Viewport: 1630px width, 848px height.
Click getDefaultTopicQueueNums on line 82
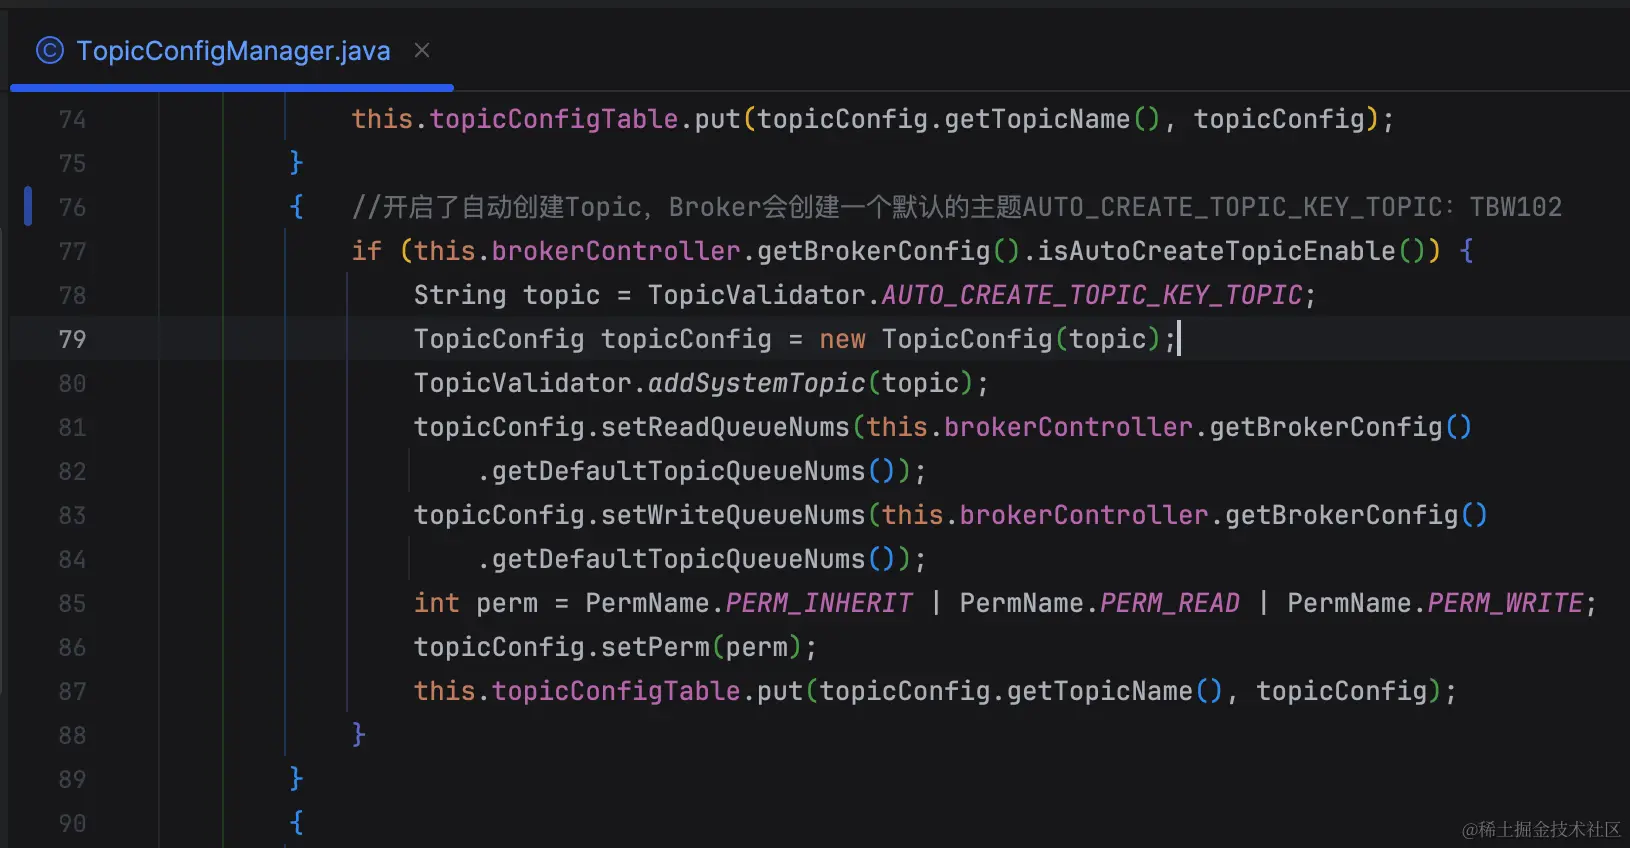point(679,471)
